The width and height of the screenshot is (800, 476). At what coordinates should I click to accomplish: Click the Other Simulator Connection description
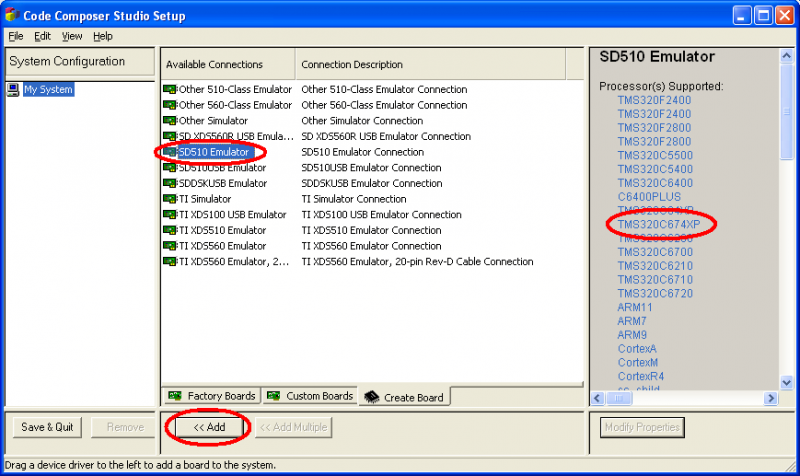tap(362, 121)
